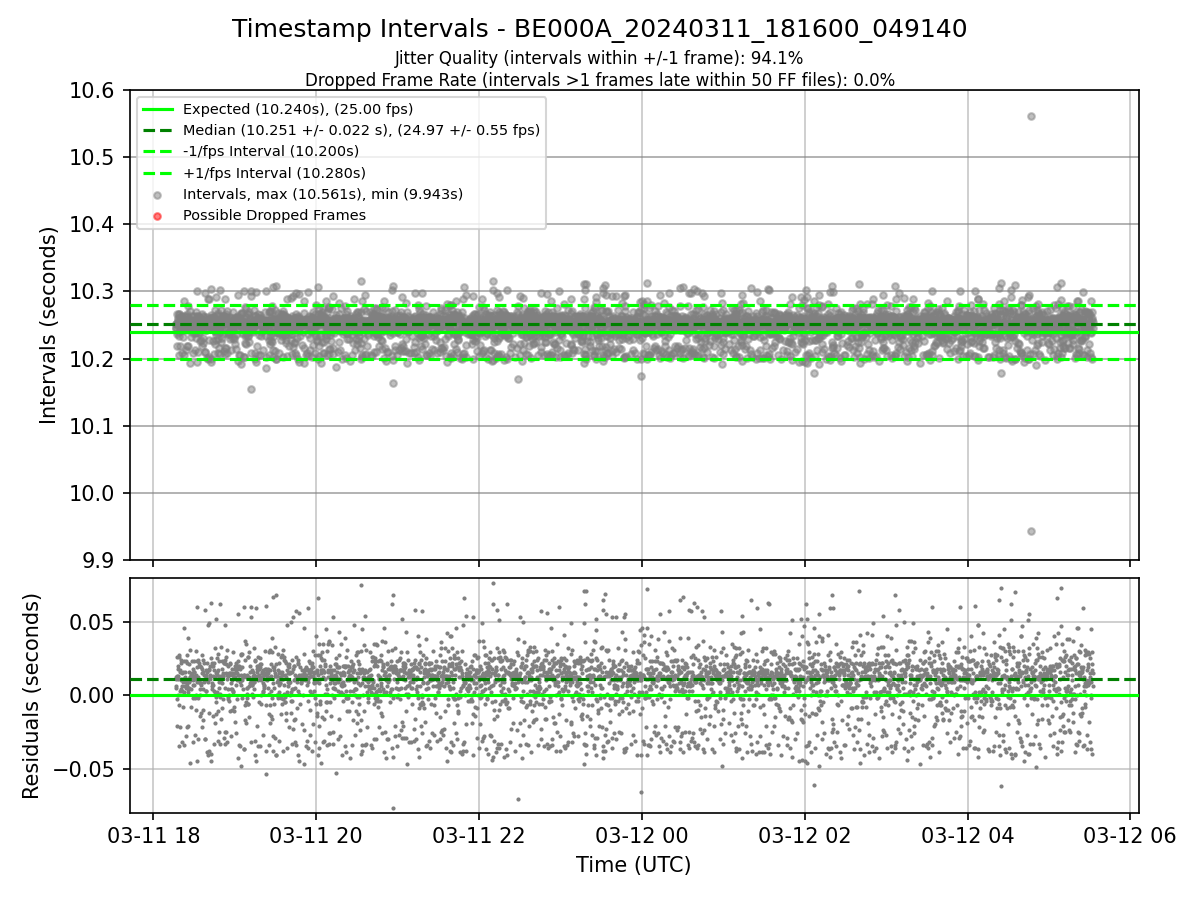Click the gray Intervals legend marker
1200x900 pixels.
158,194
